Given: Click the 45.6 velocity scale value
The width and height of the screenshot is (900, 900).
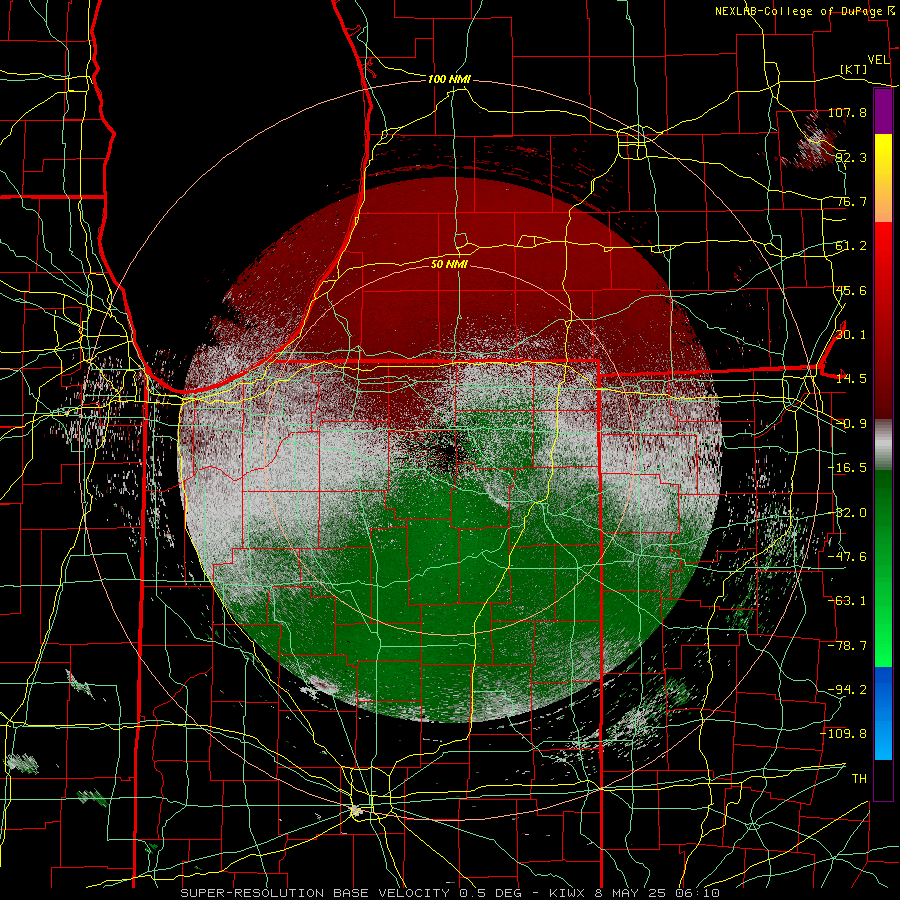Looking at the screenshot, I should pos(851,290).
